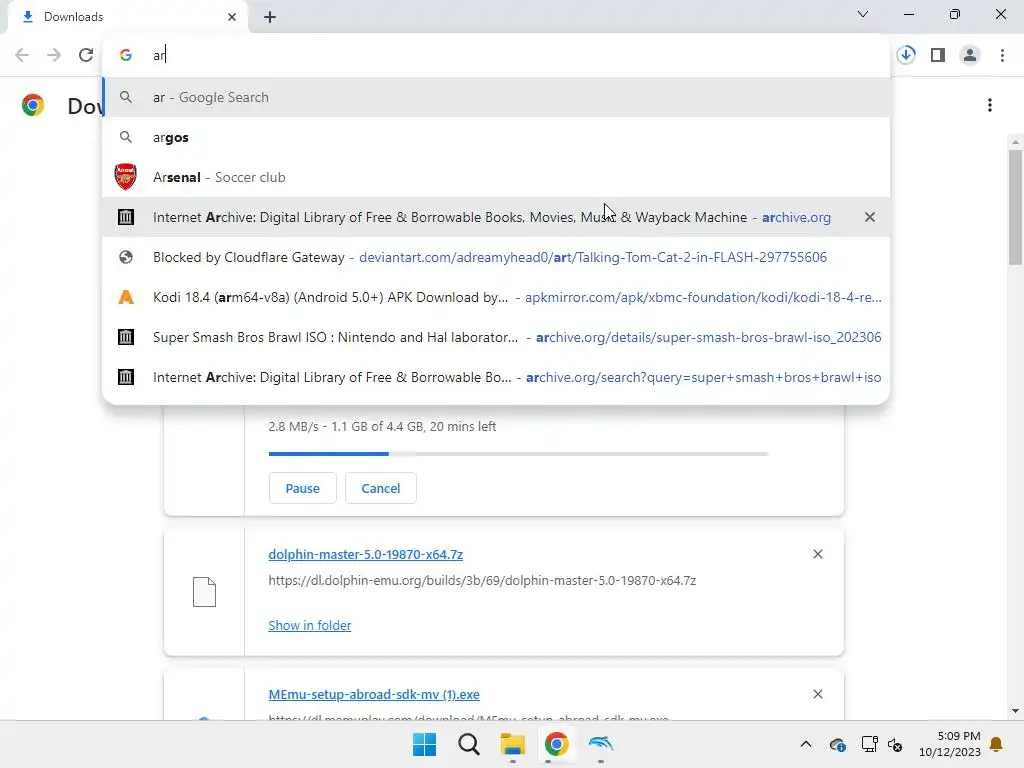Close the Downloads tab
Viewport: 1024px width, 768px height.
click(x=232, y=17)
